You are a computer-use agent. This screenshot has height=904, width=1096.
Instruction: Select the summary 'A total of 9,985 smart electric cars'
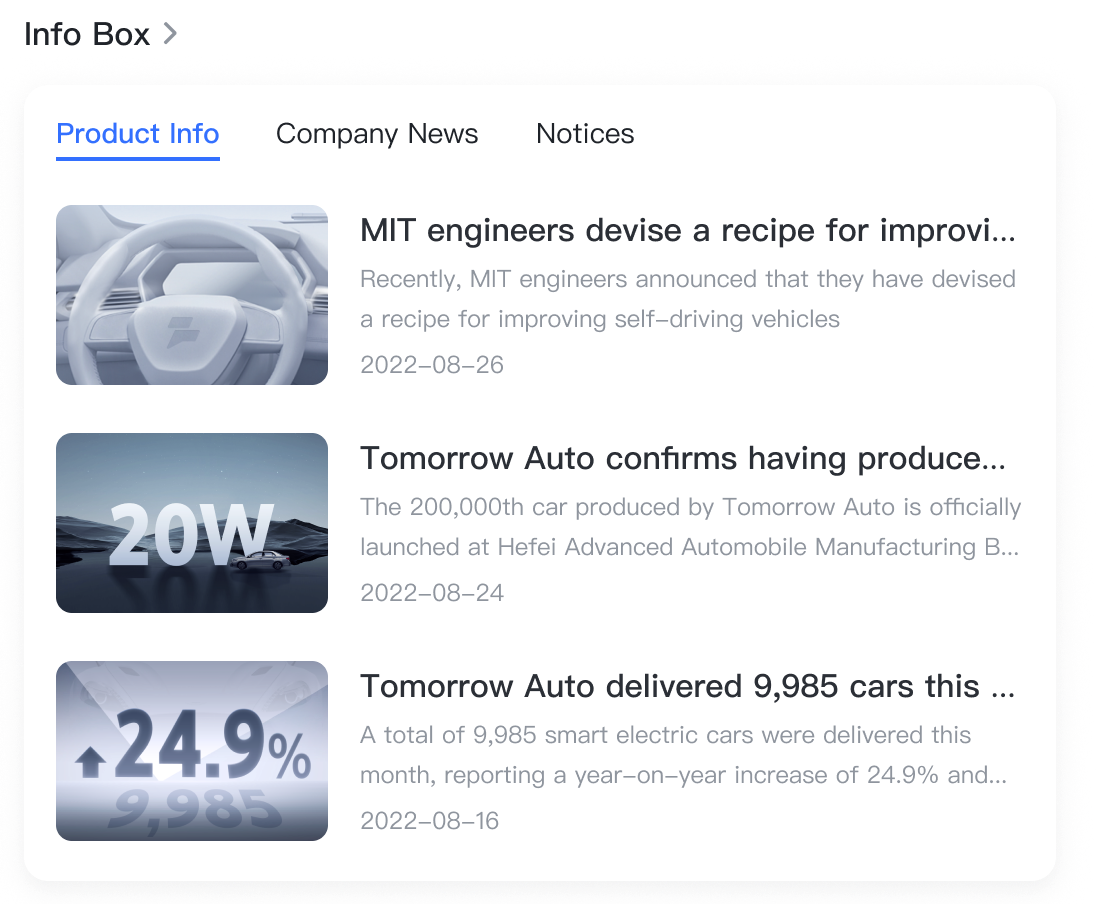point(684,754)
